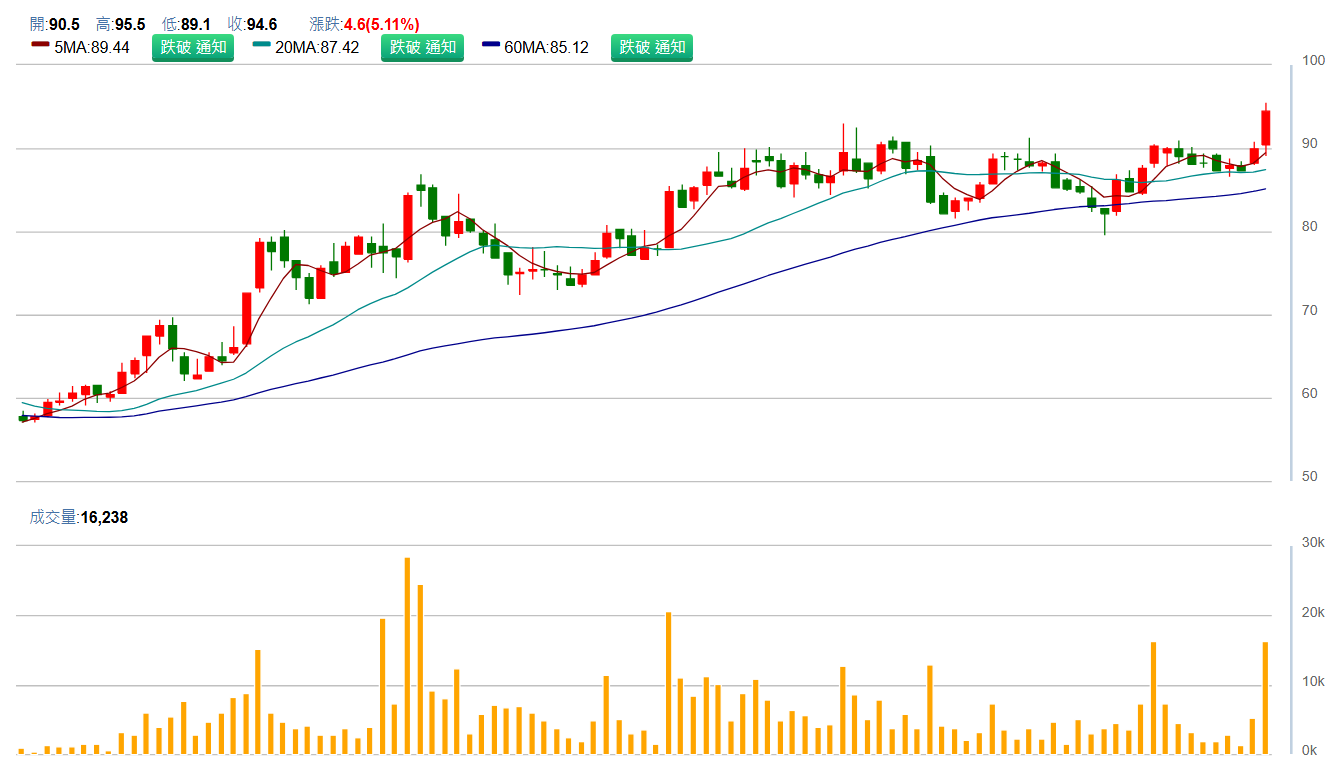
Task: Click the 漲跌 value 4.6(5.11%)
Action: [x=382, y=24]
